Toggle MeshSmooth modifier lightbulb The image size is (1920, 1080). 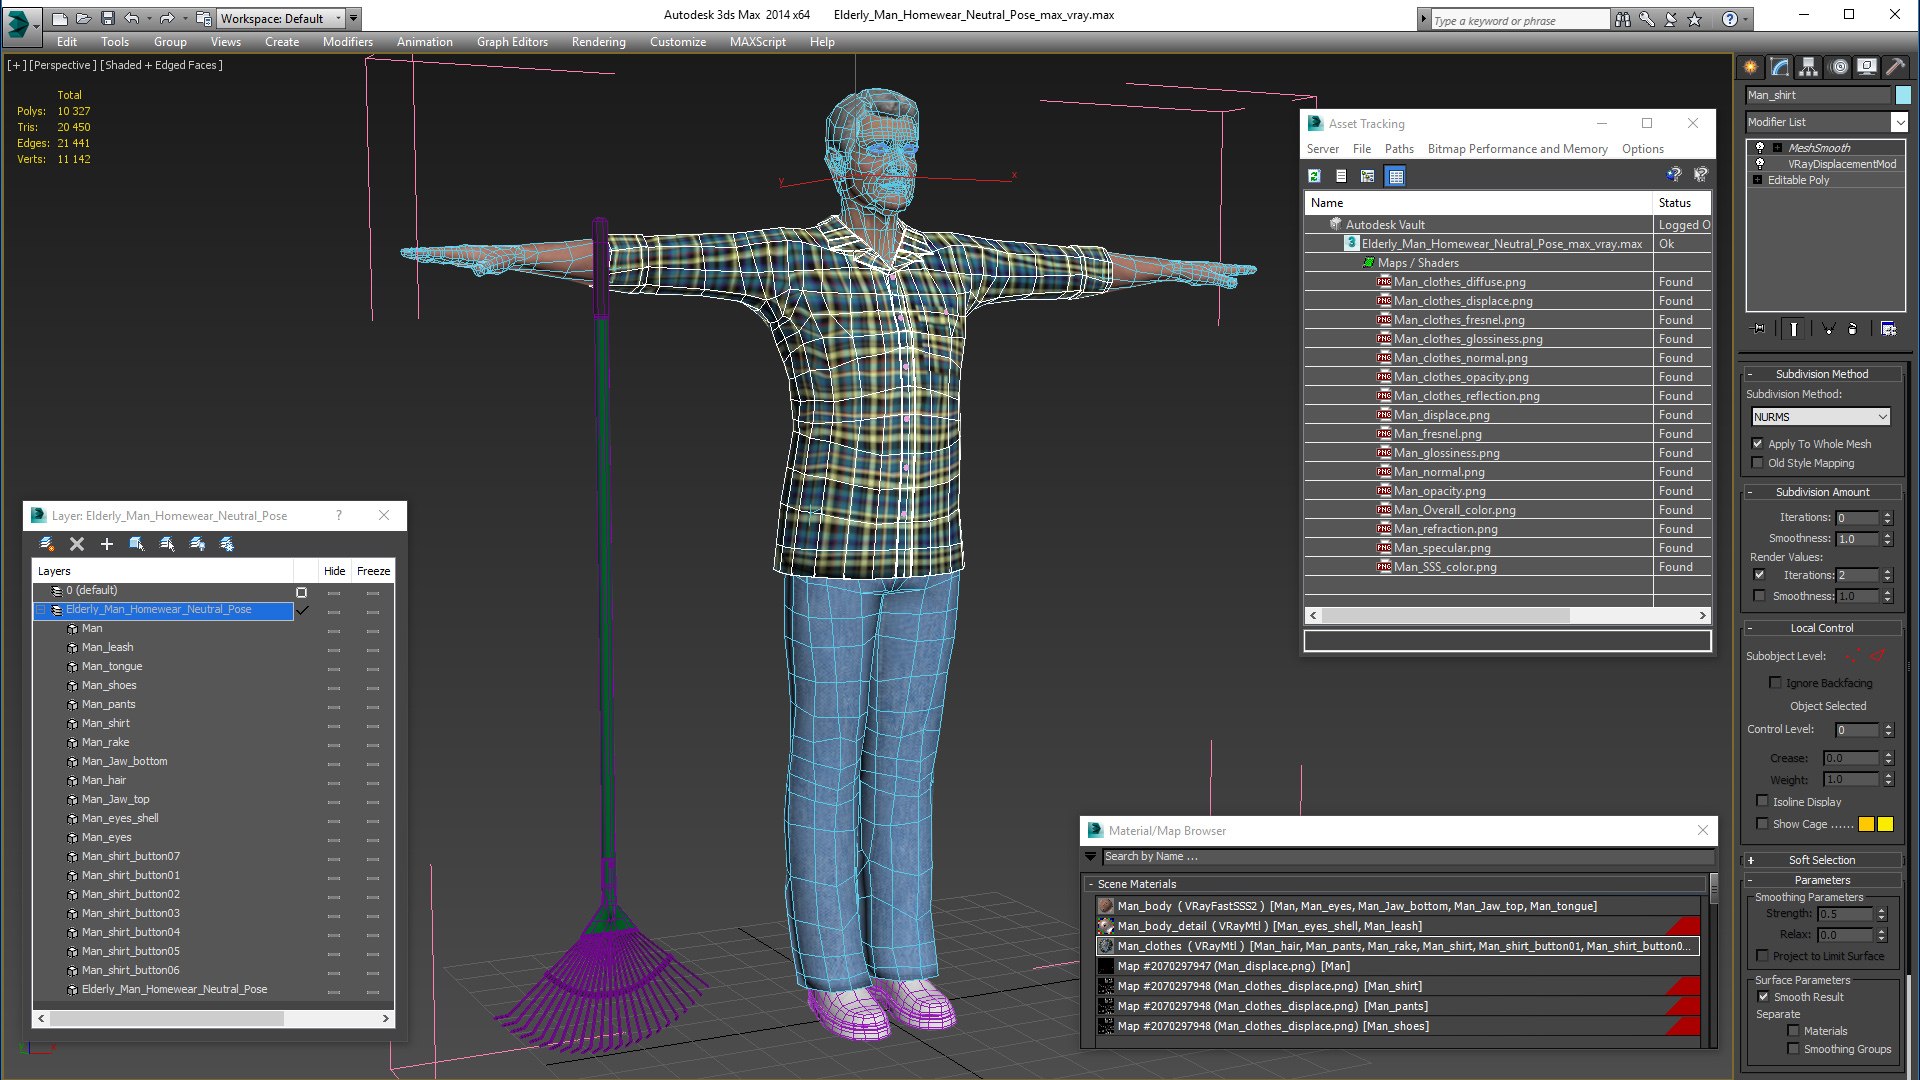click(1760, 148)
